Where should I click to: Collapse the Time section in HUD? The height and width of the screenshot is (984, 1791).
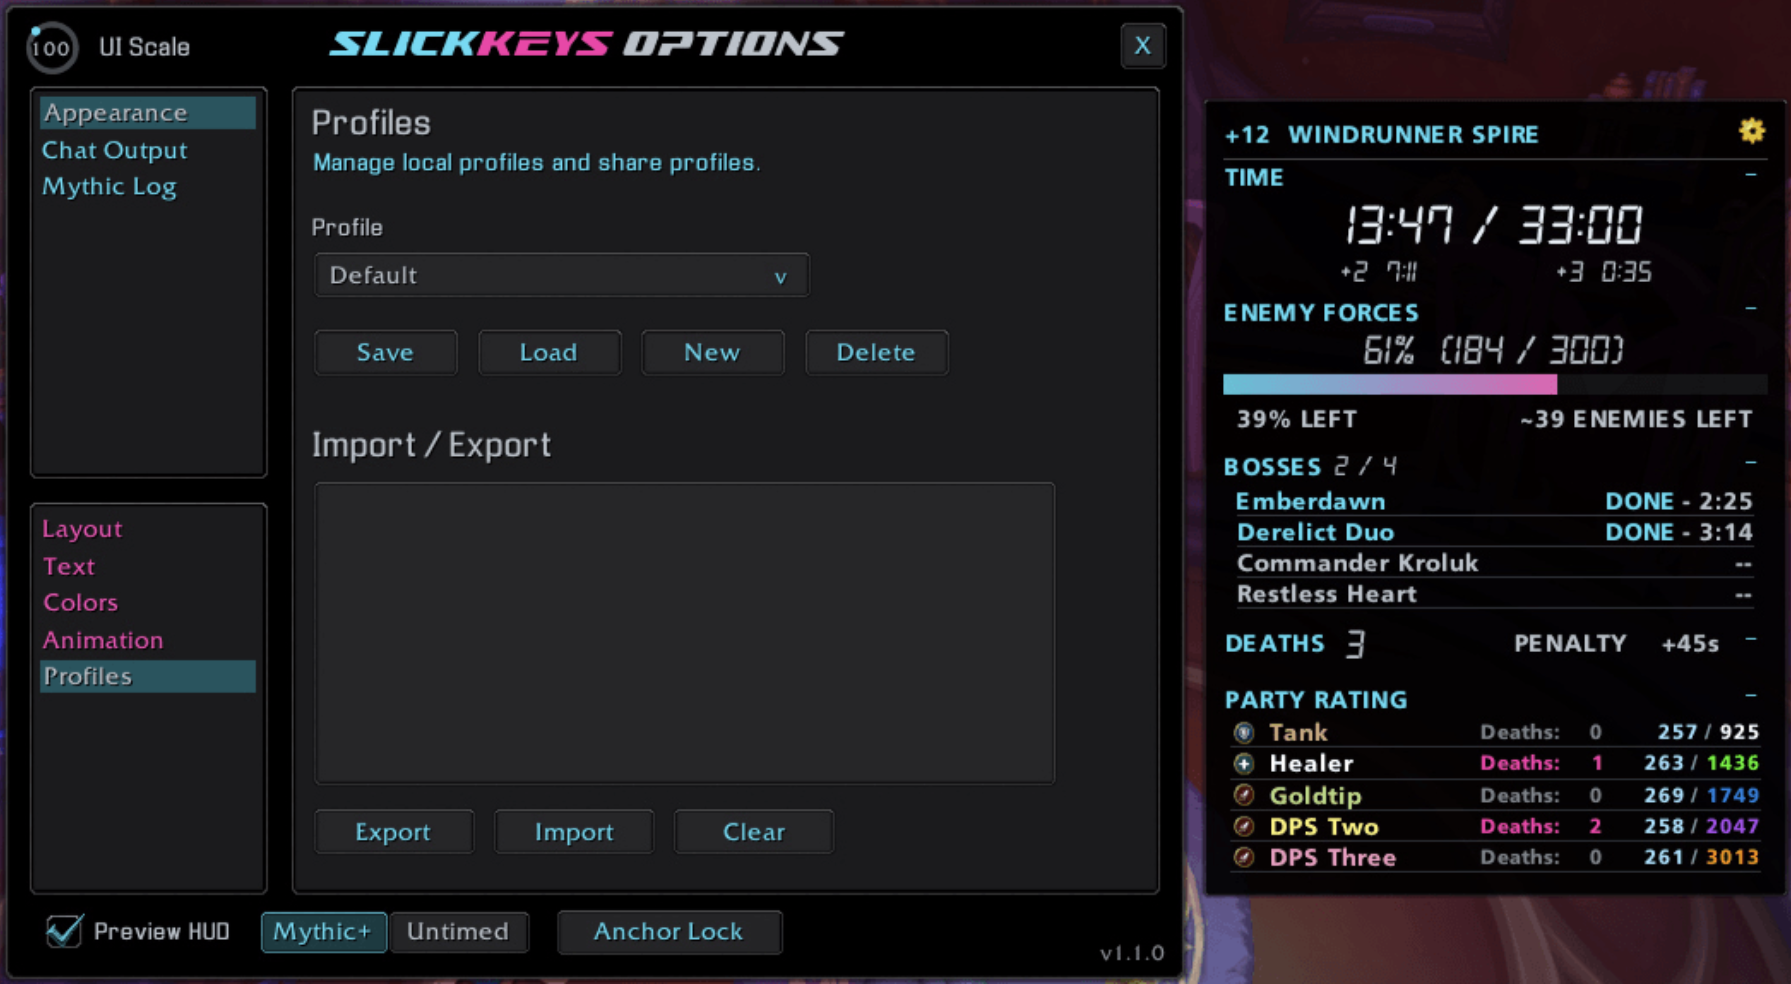pos(1751,175)
